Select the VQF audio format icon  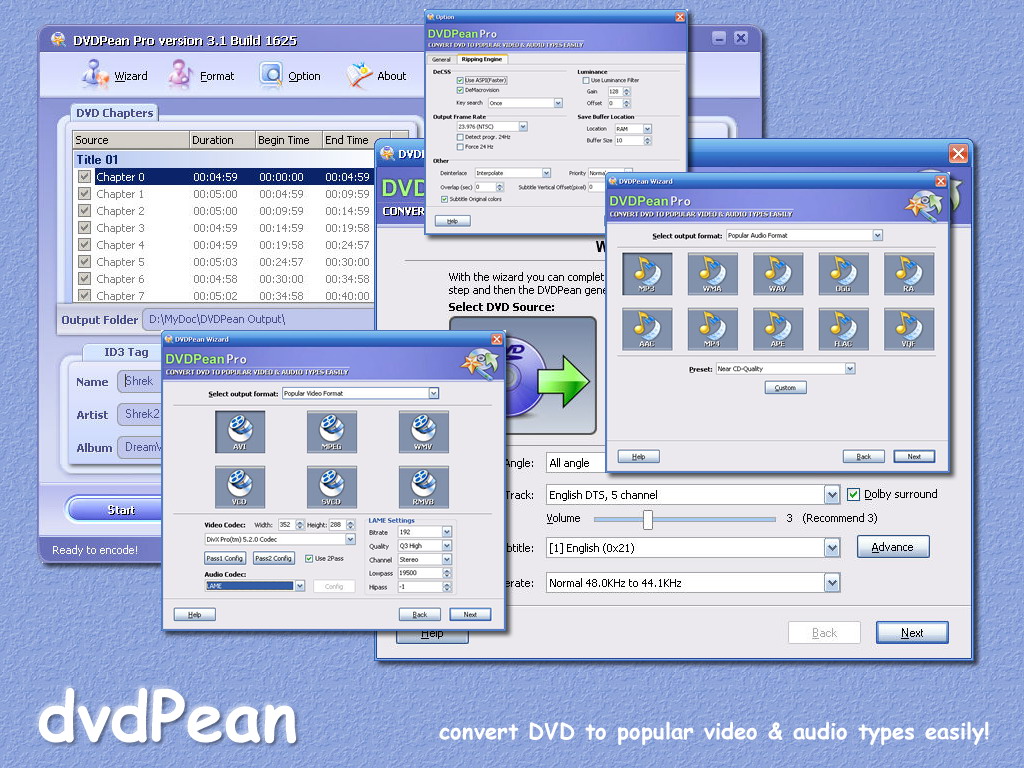909,329
